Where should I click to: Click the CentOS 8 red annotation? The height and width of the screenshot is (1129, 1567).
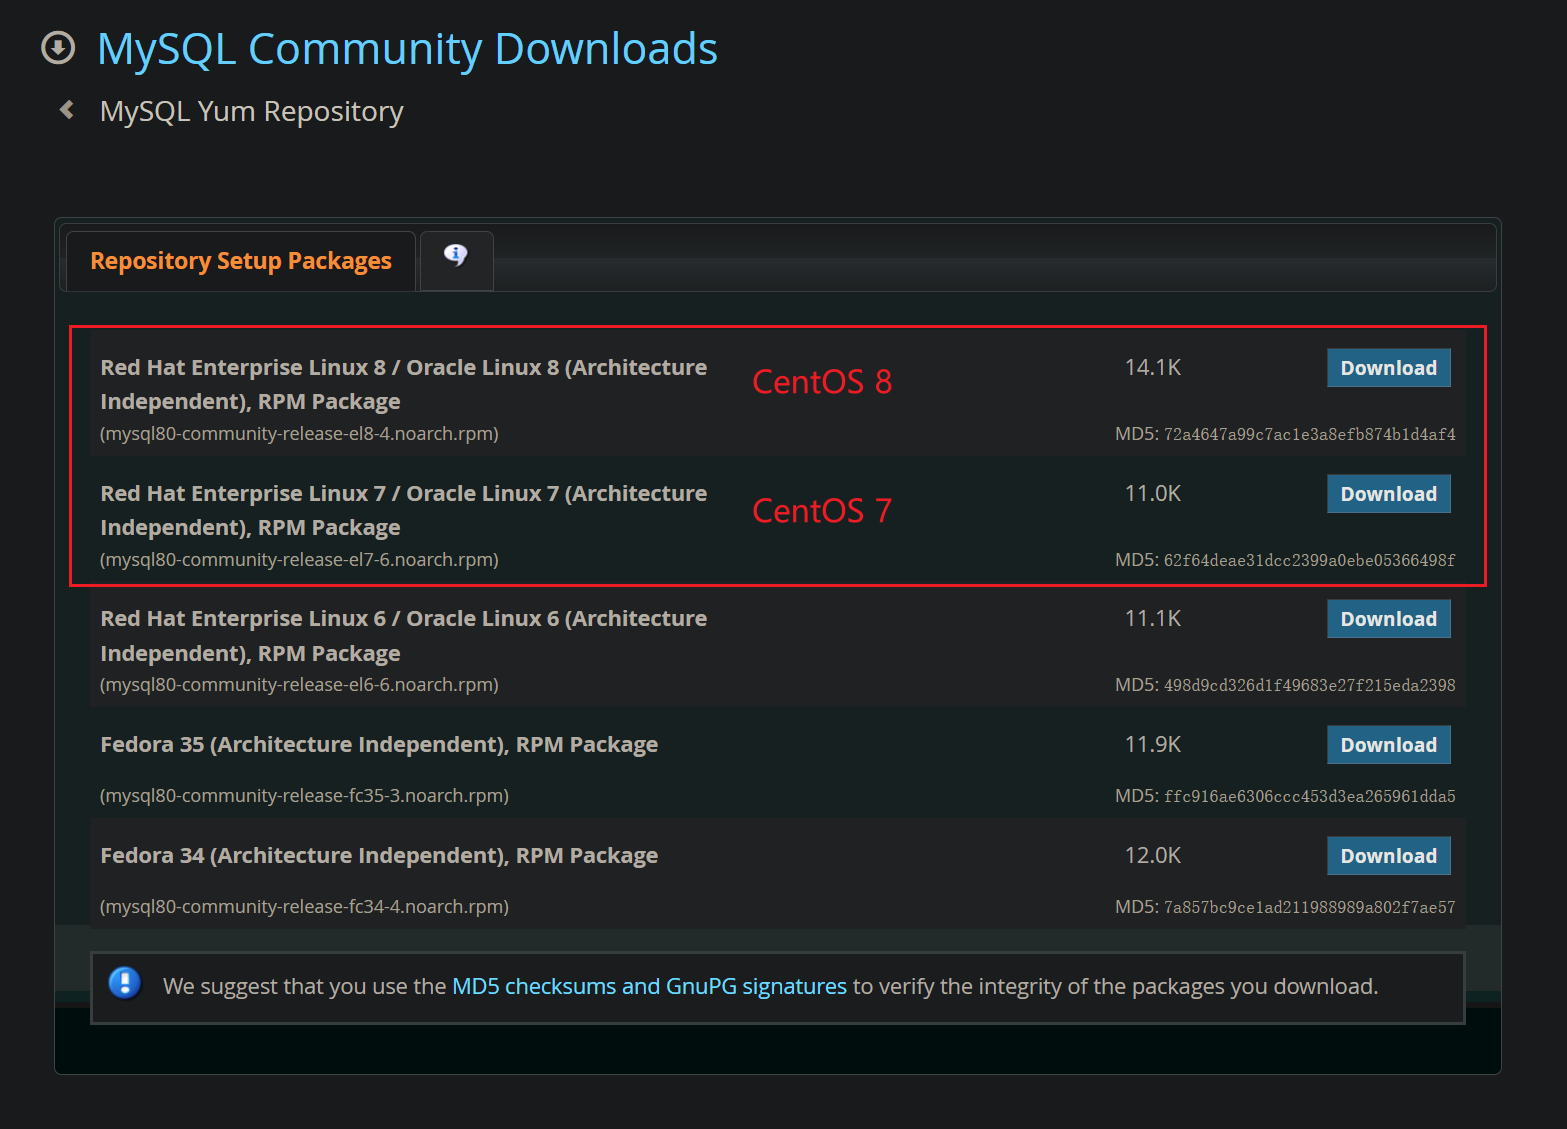click(x=821, y=381)
